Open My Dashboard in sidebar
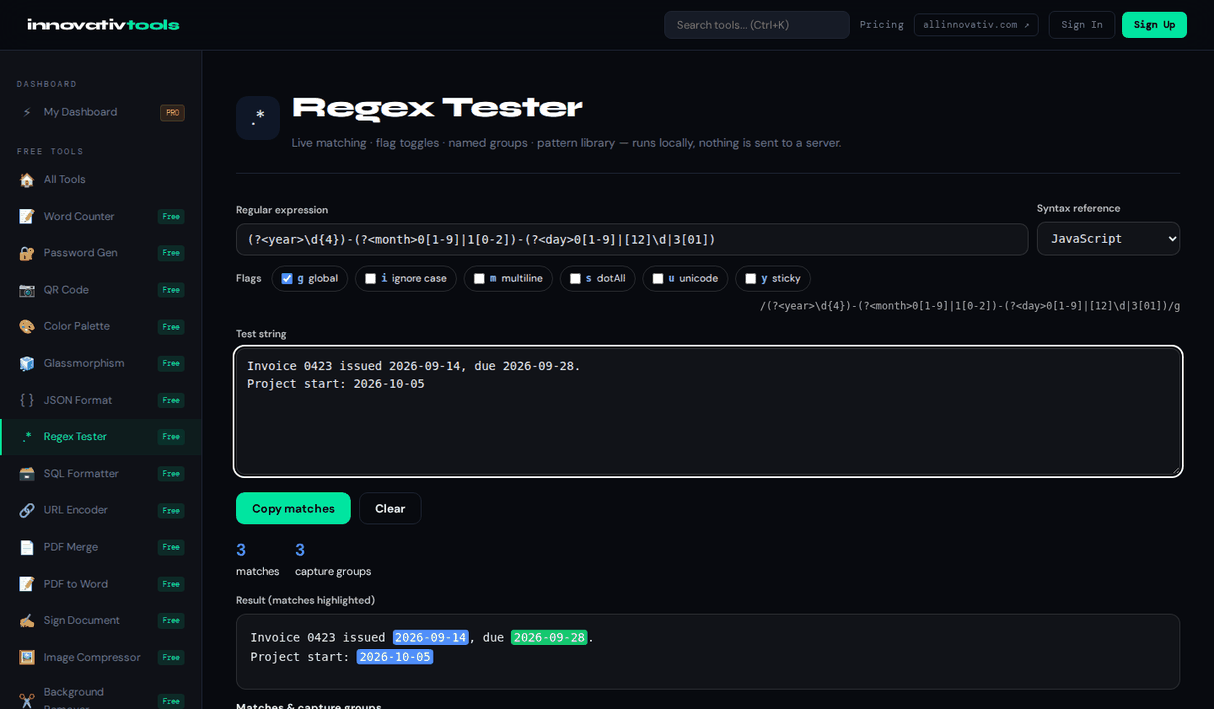This screenshot has height=709, width=1214. [x=100, y=112]
